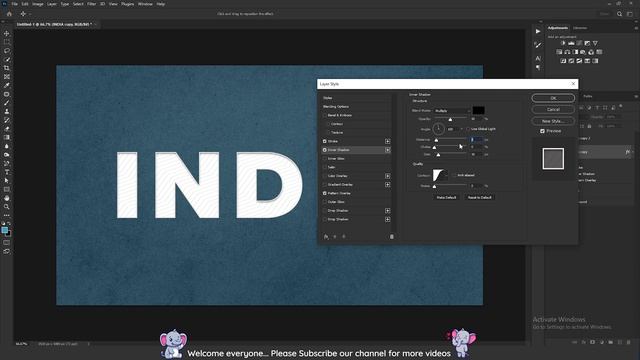
Task: Open the Actions play icon panel
Action: pyautogui.click(x=538, y=31)
